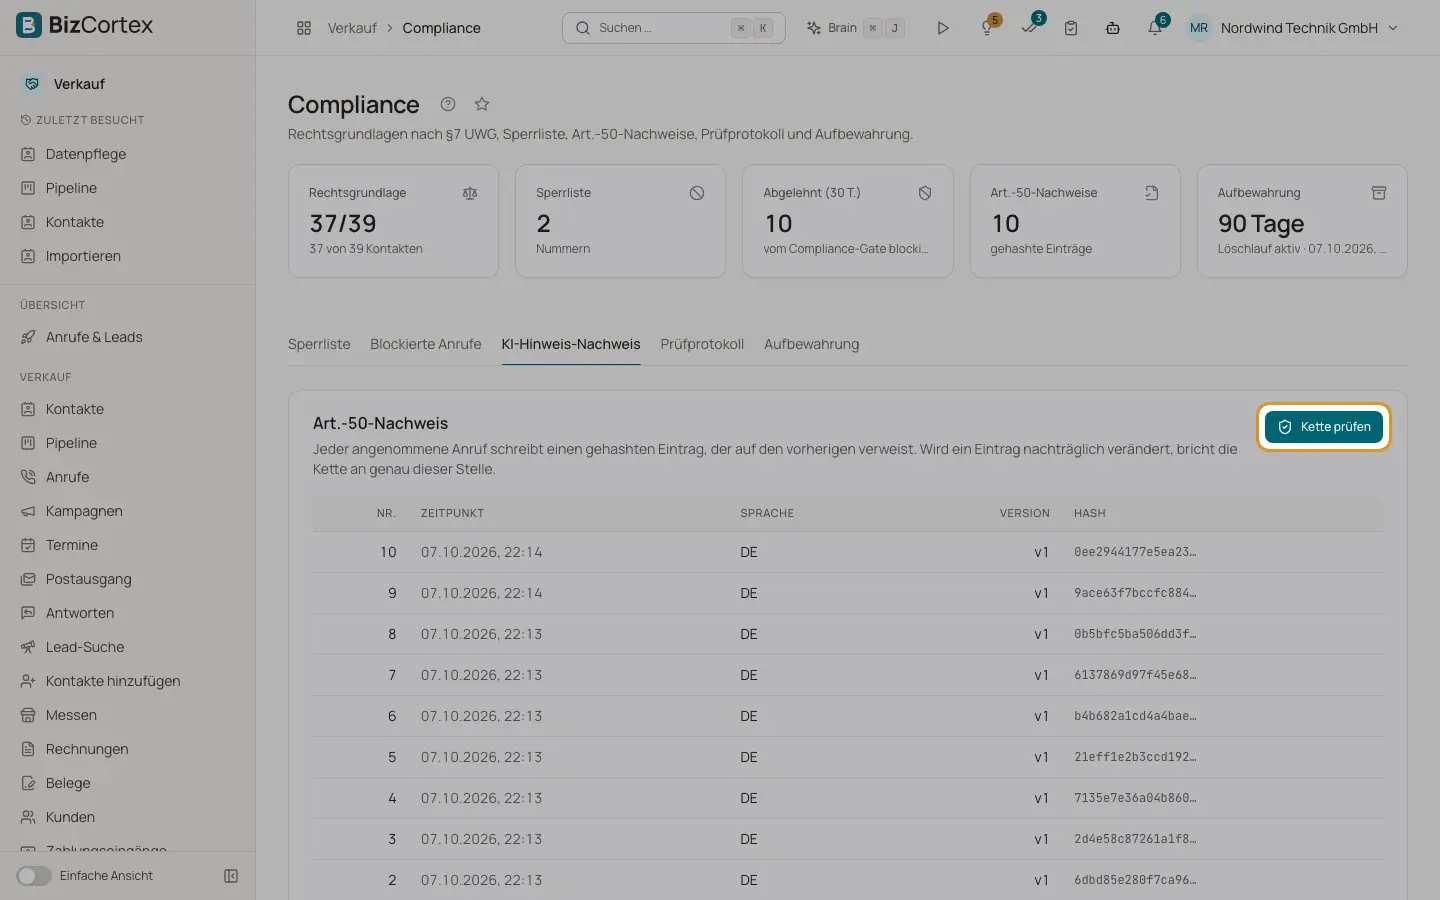Open the Brain assistant button
The image size is (1440, 900).
click(855, 28)
